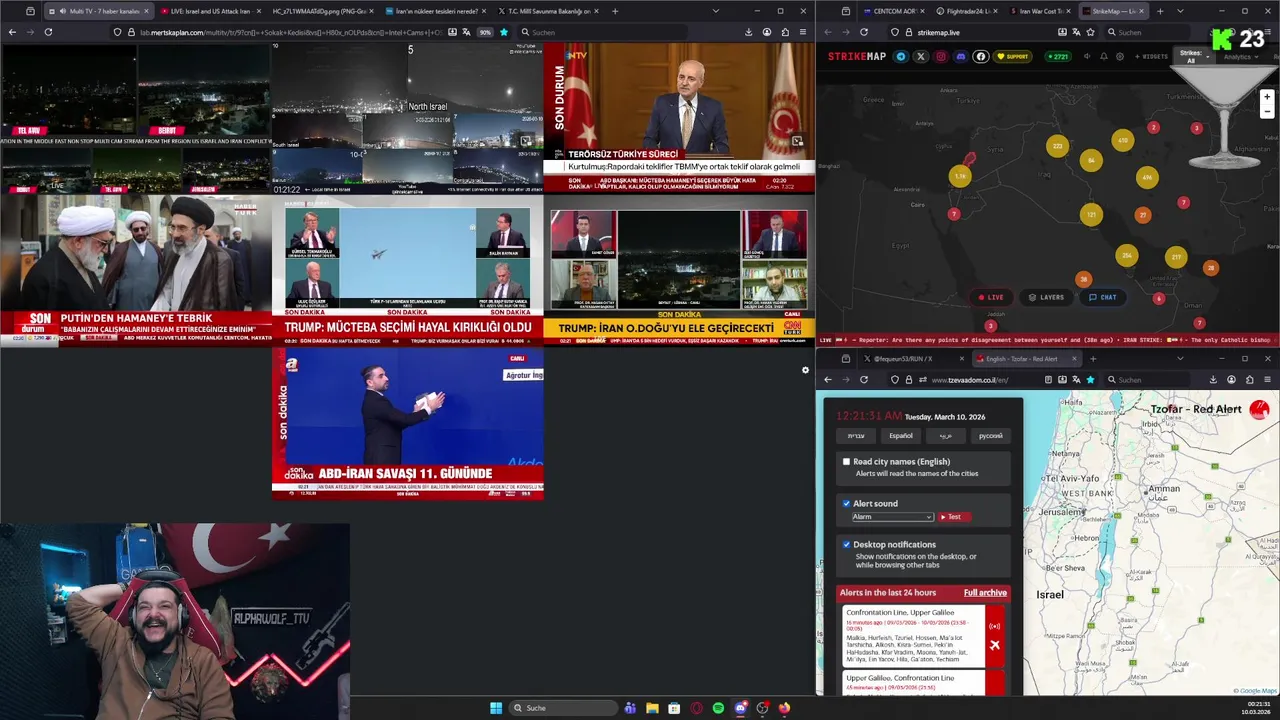Test the alert sound
The height and width of the screenshot is (720, 1280).
click(954, 517)
